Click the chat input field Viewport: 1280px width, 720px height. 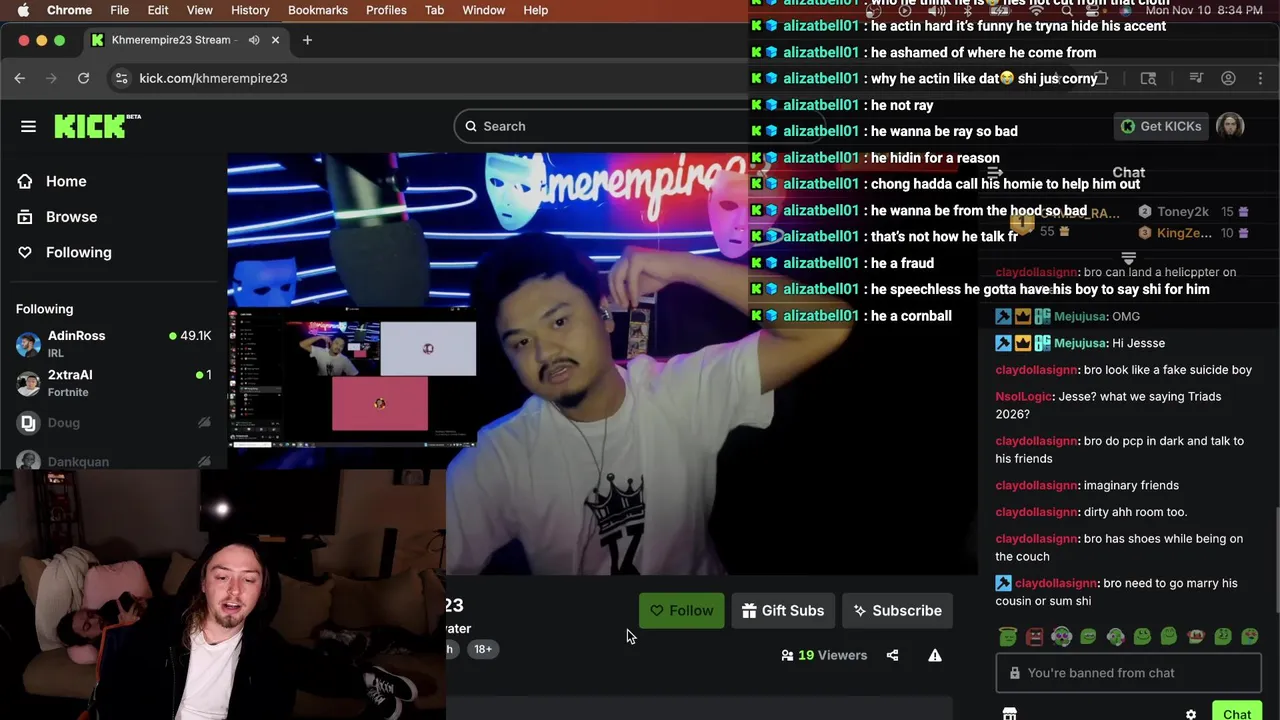1128,673
